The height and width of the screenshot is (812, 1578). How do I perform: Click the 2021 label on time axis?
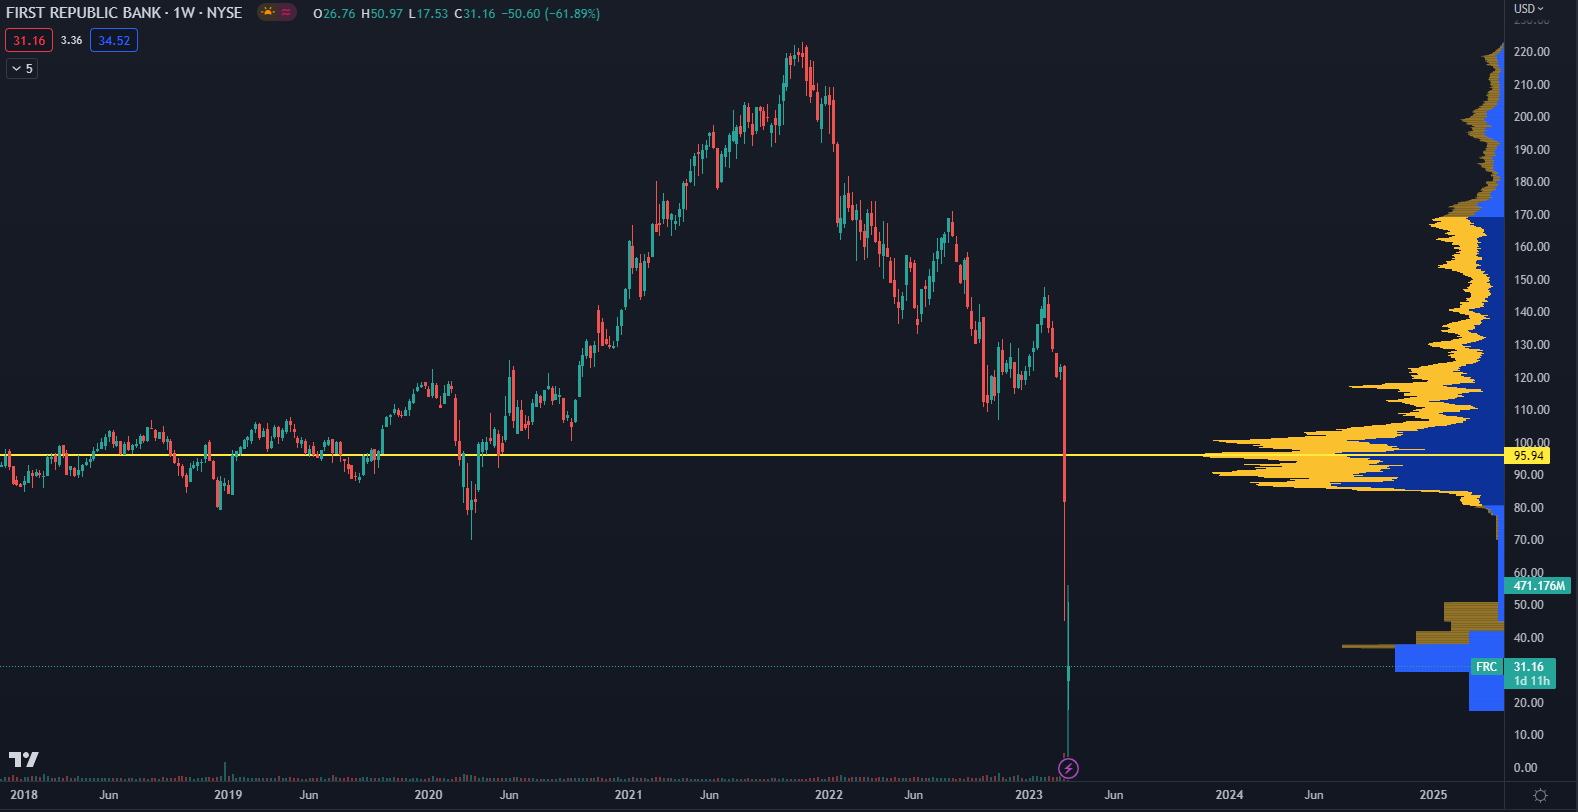point(628,795)
